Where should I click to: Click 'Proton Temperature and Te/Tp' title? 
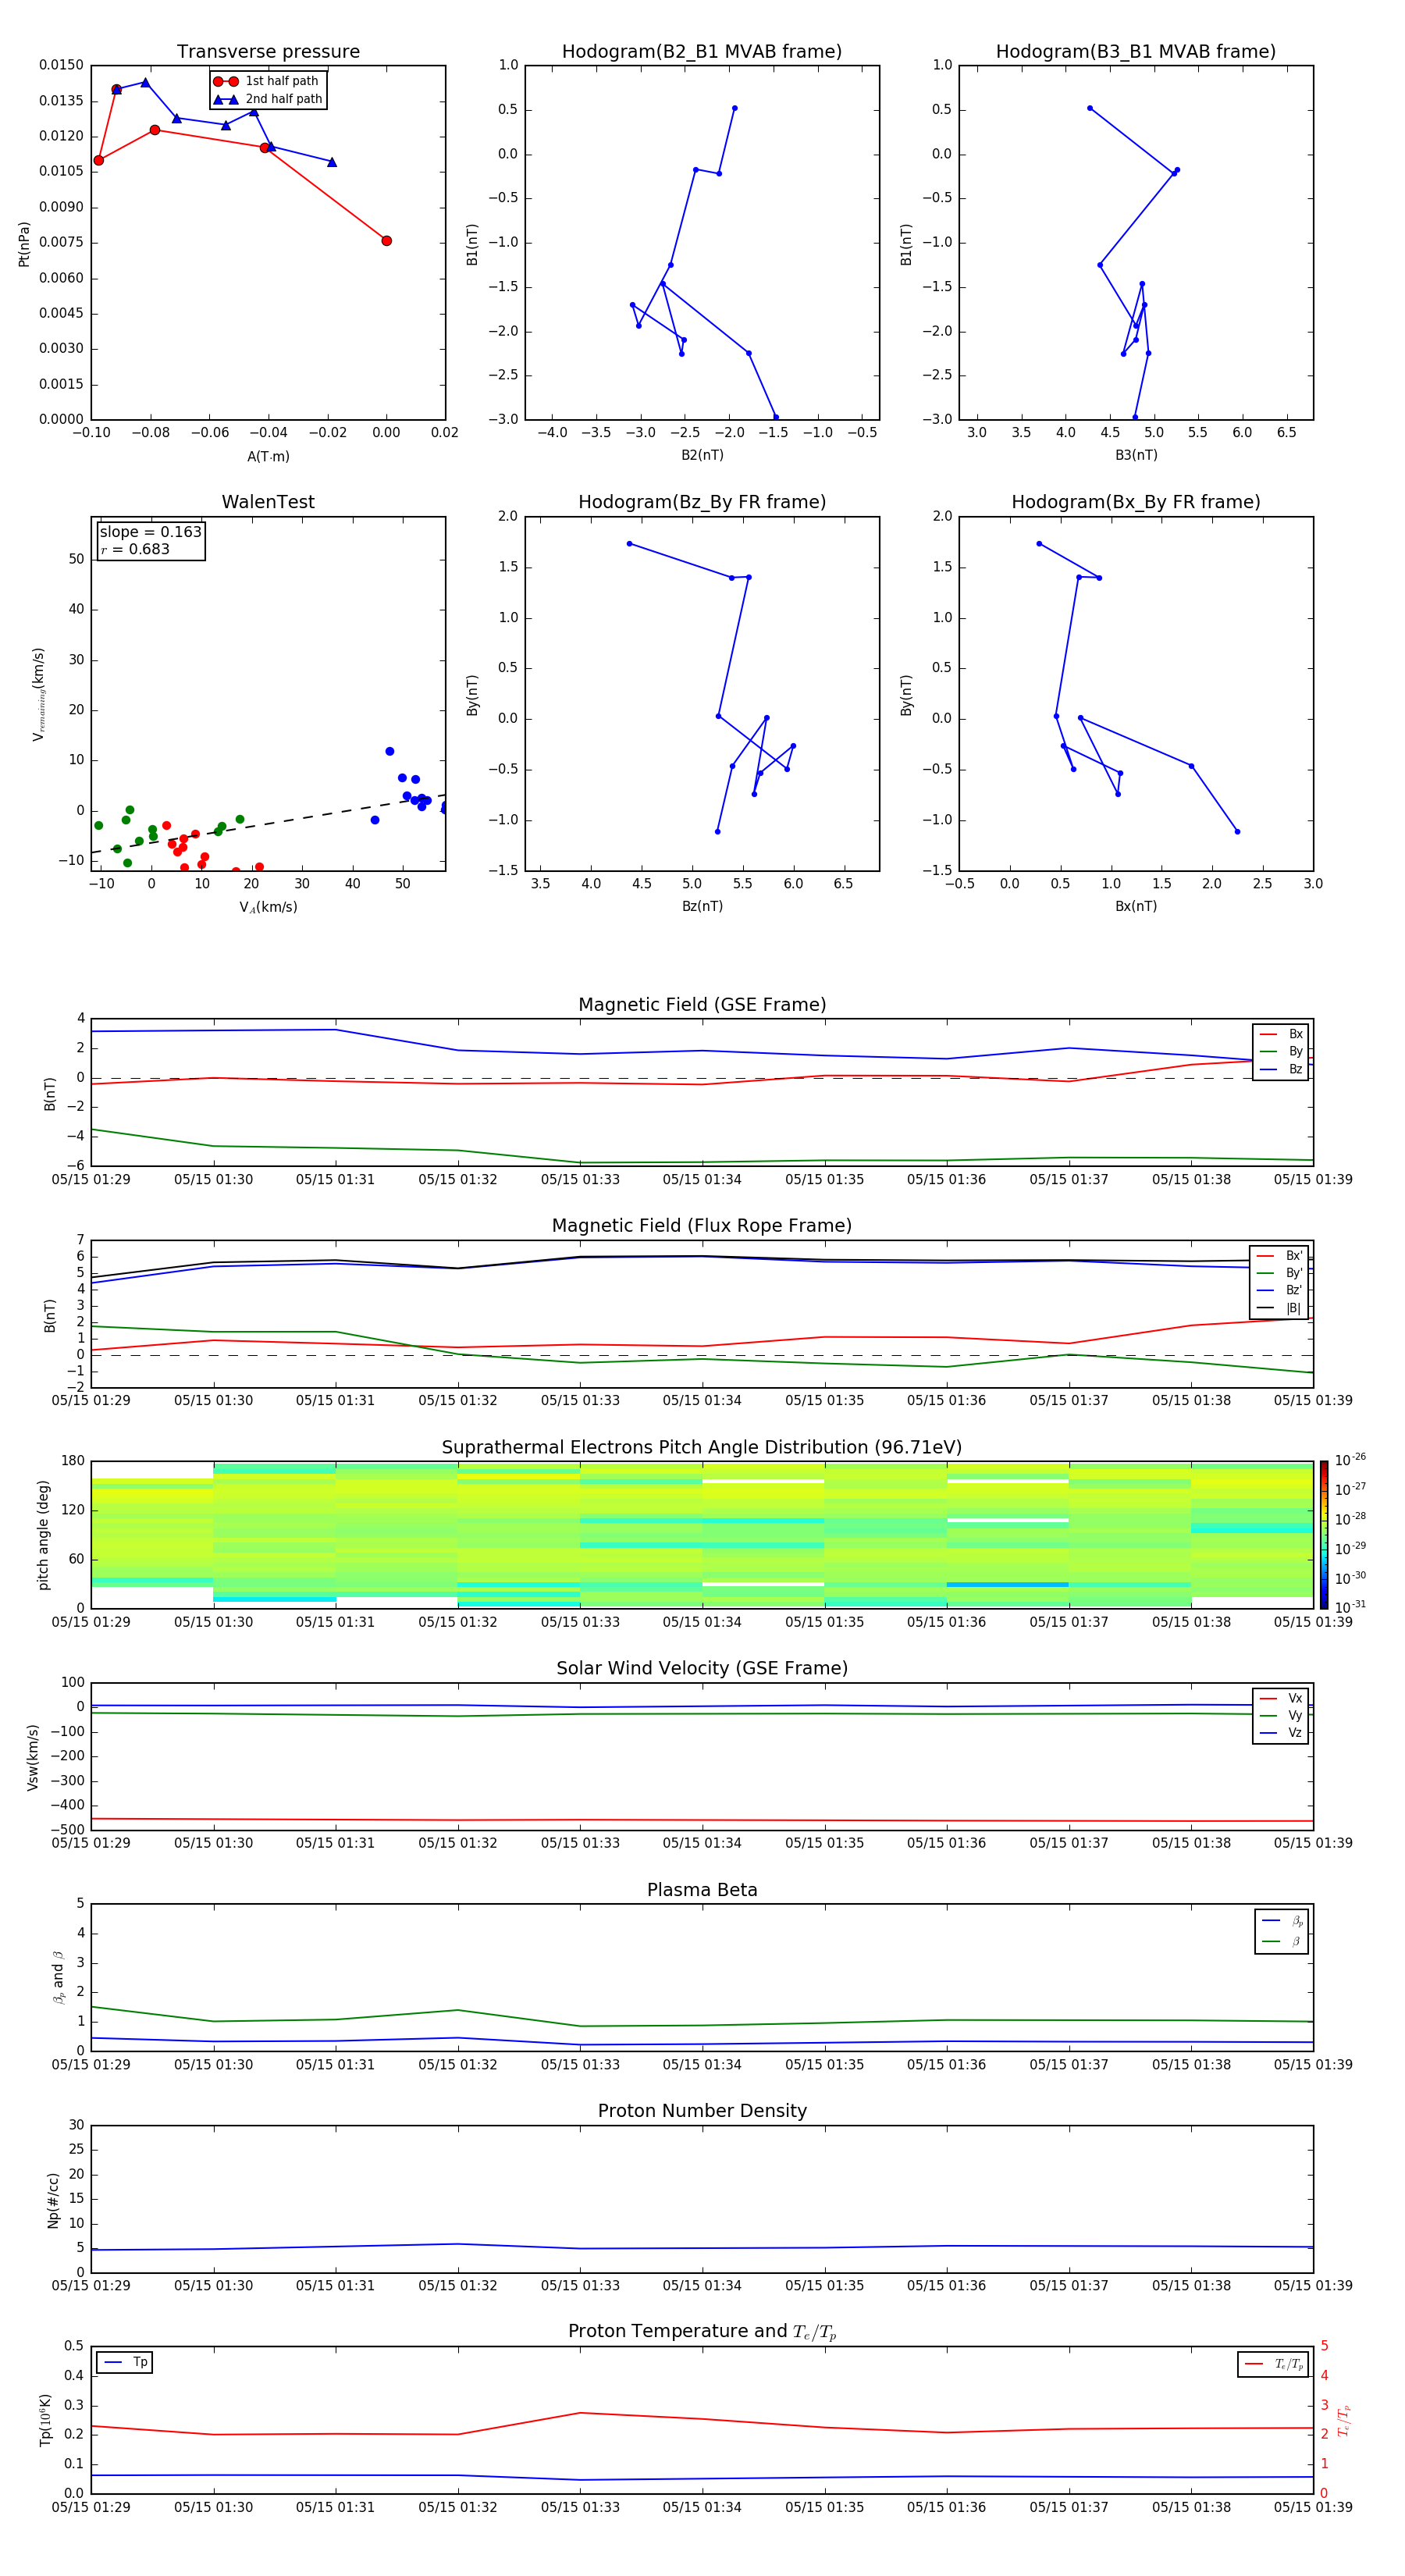(x=702, y=2332)
